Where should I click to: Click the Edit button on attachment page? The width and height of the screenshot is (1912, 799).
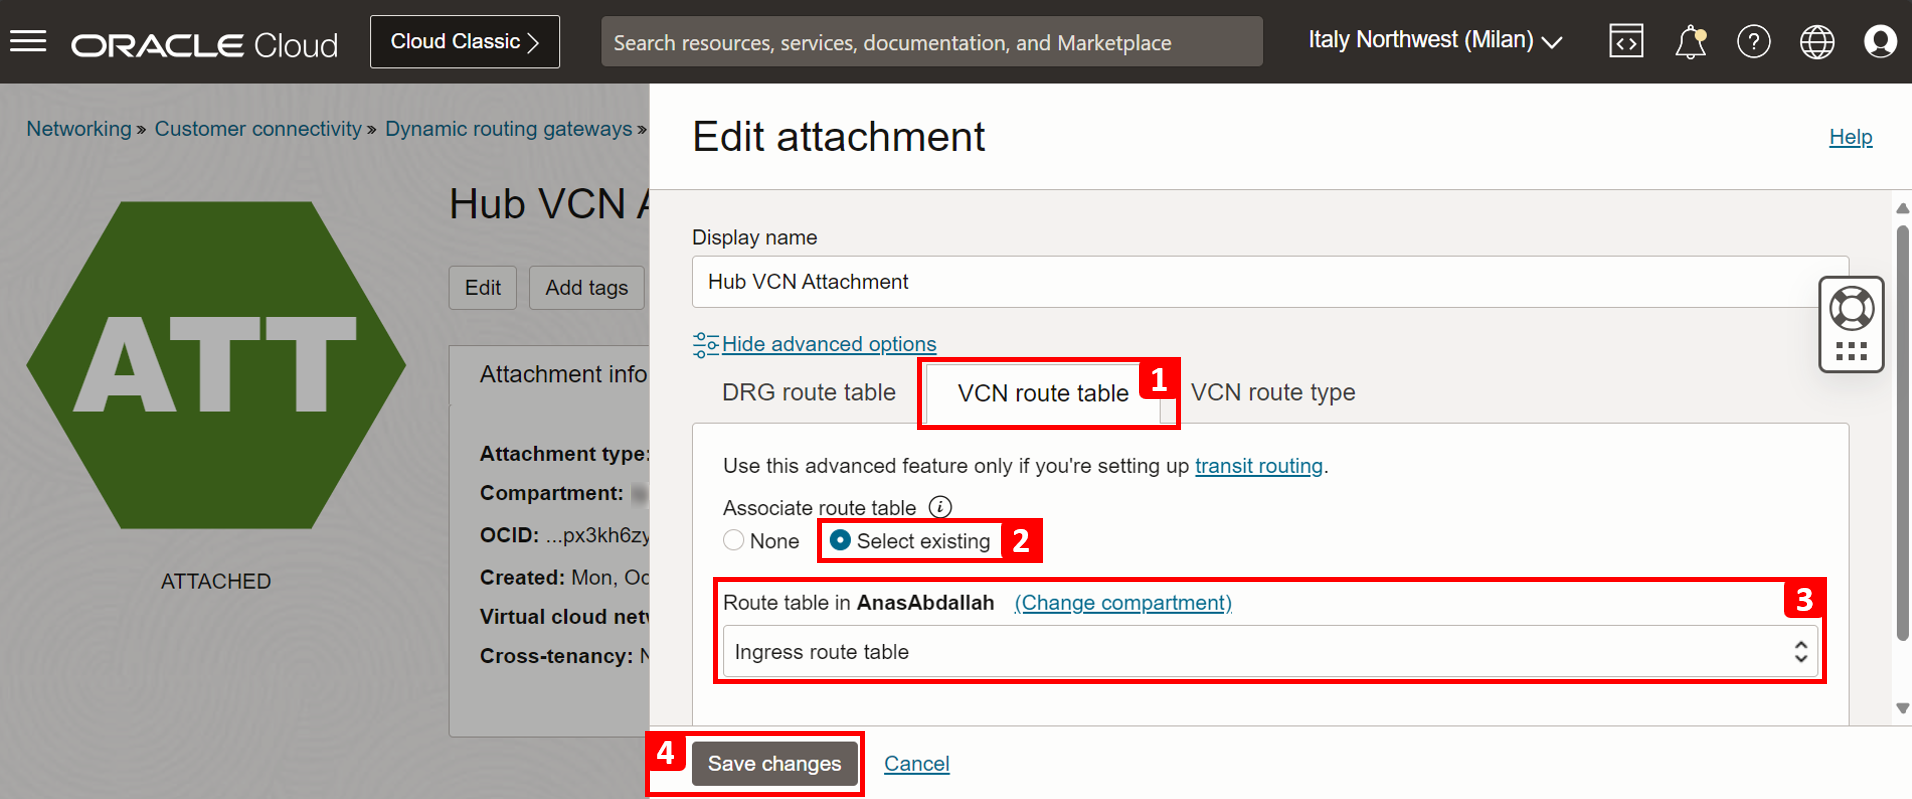pyautogui.click(x=483, y=288)
